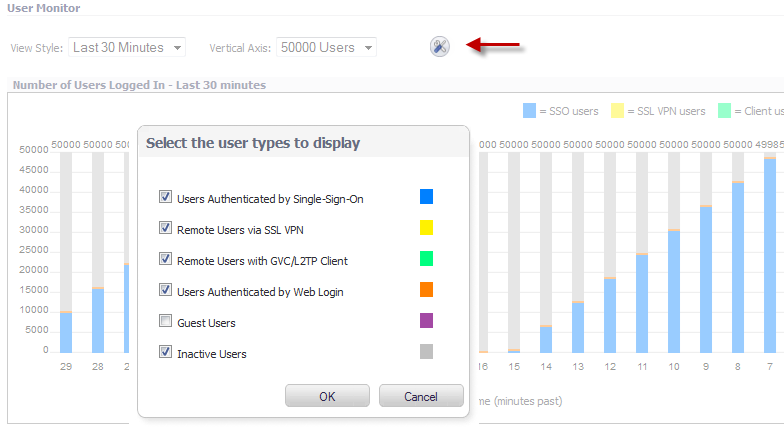Toggle Remote Users via SSL VPN checkbox
This screenshot has height=429, width=784.
point(166,229)
